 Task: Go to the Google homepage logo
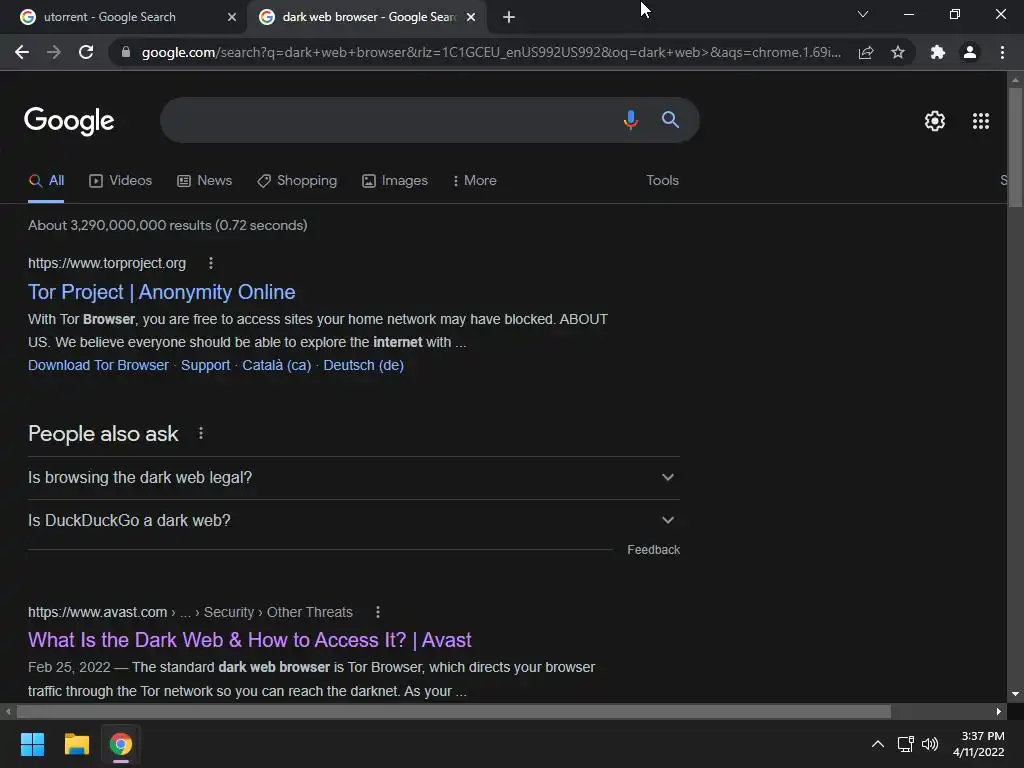click(69, 121)
